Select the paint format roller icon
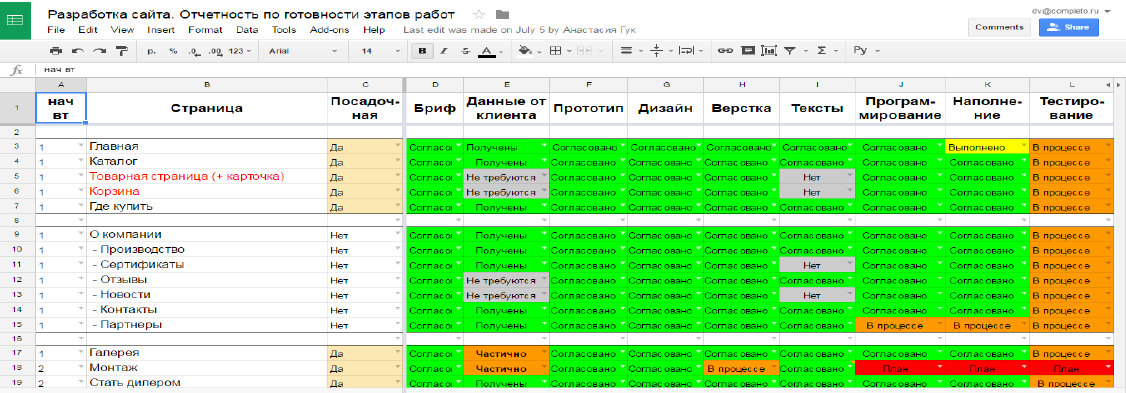The width and height of the screenshot is (1126, 393). (121, 51)
